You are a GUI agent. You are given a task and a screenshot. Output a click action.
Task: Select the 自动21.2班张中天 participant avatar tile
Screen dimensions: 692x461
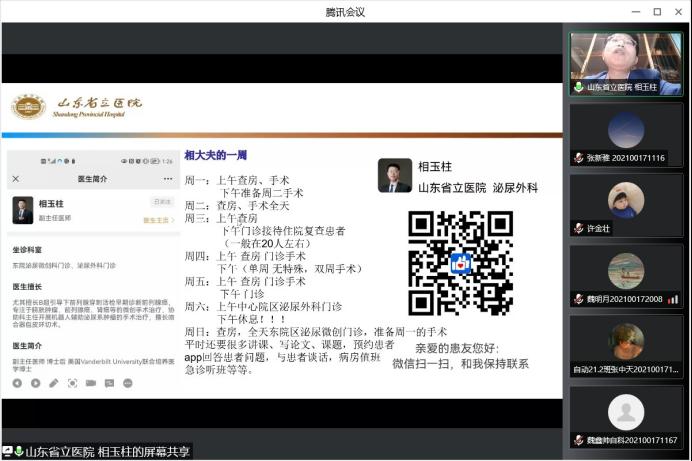pos(626,341)
